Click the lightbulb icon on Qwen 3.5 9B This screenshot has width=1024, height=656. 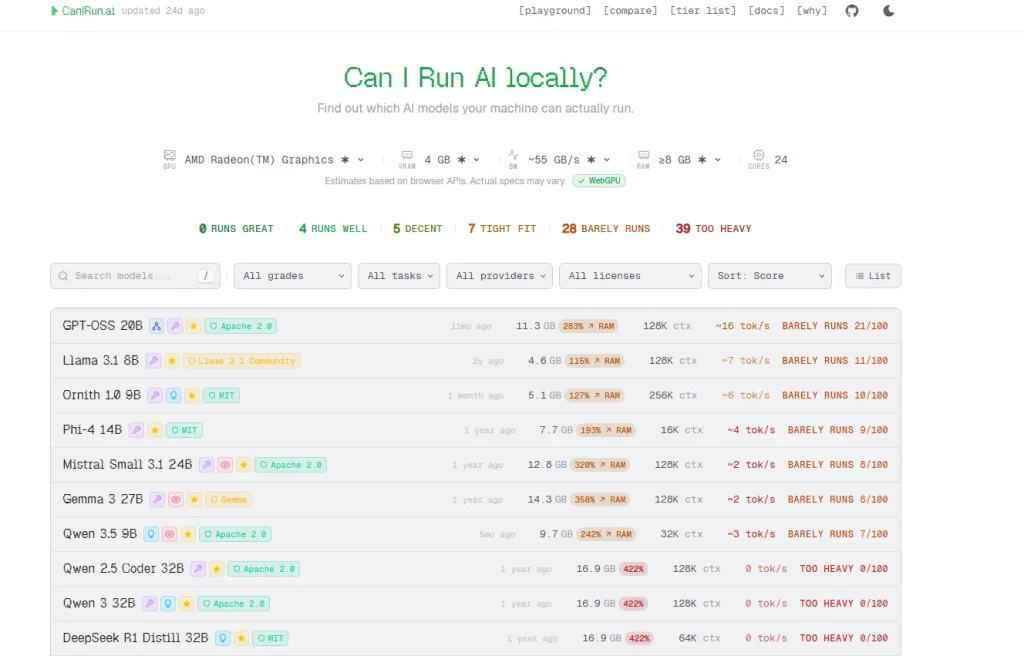coord(151,534)
